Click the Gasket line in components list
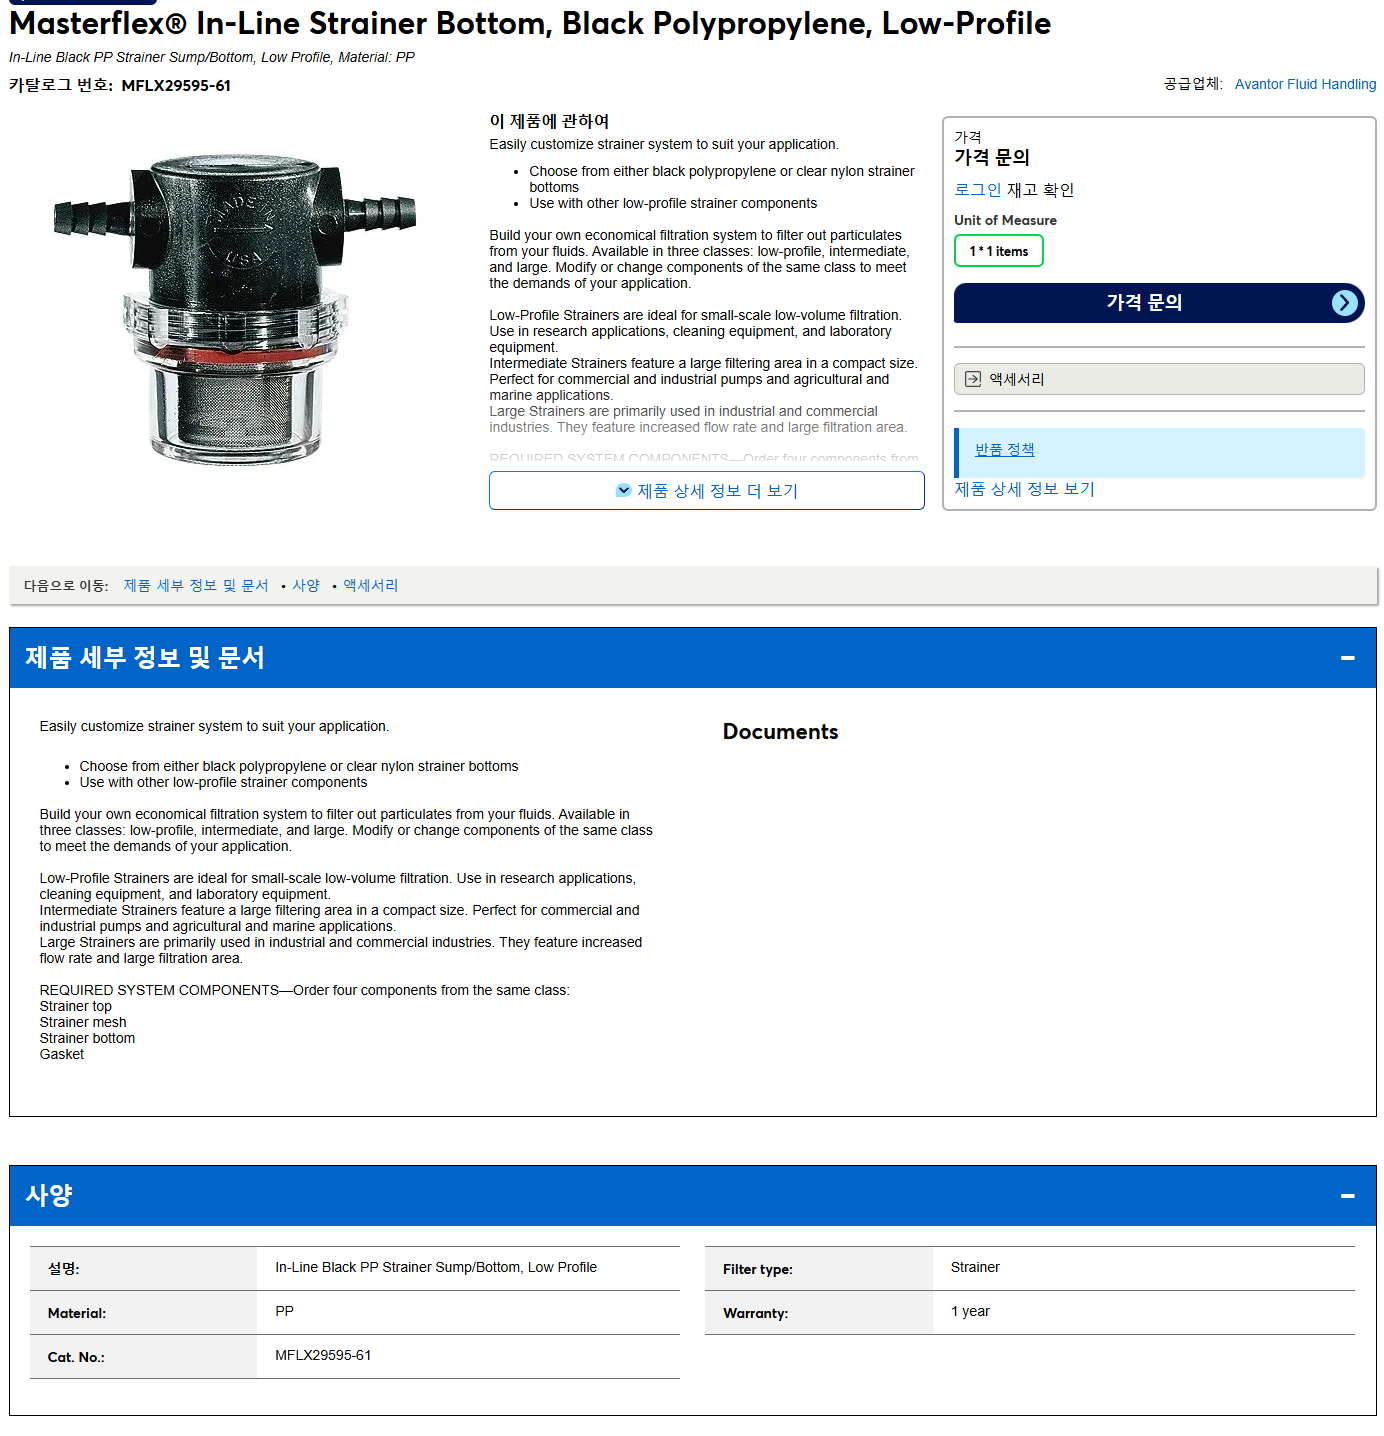 click(62, 1054)
